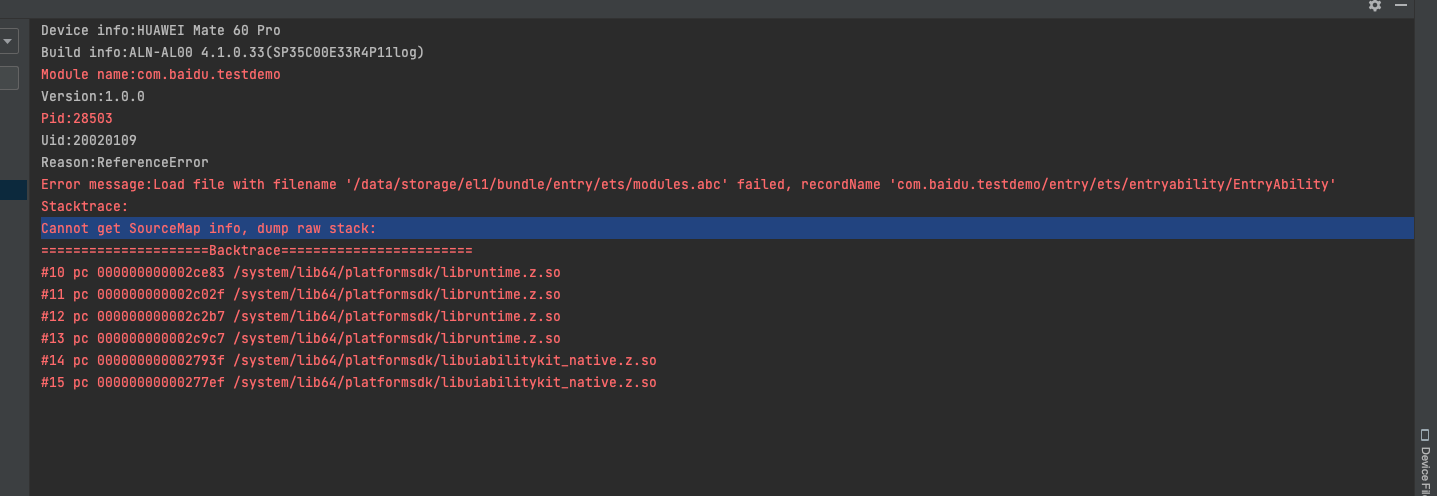Hide the log panel with minimize dash
Viewport: 1437px width, 496px height.
point(1400,5)
